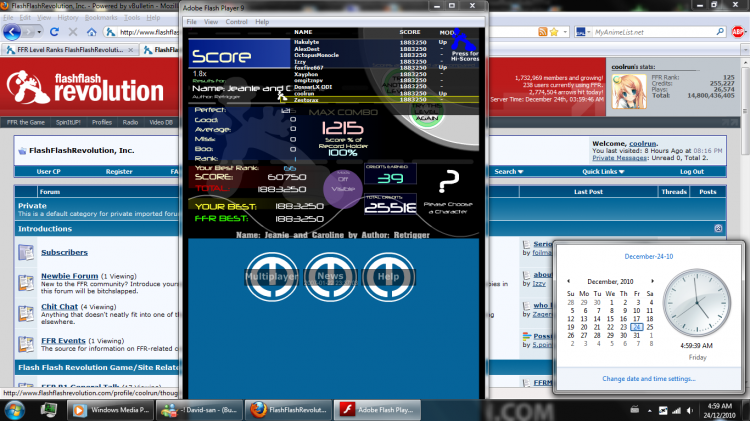Screen dimensions: 750x421
Task: Switch to FlashFlashRevolution Firefox taskbar button
Action: pyautogui.click(x=288, y=410)
